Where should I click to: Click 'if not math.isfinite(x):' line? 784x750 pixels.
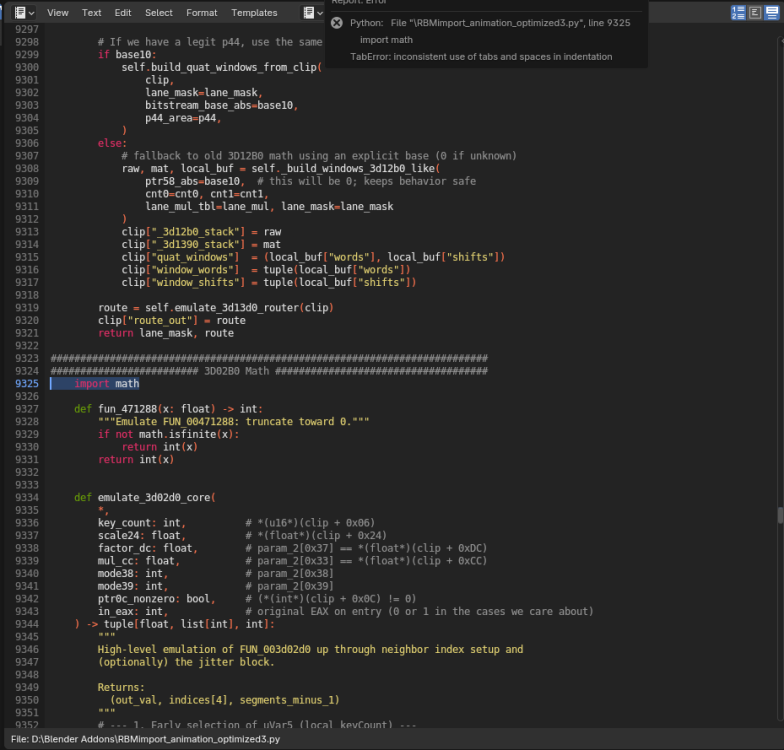[168, 434]
